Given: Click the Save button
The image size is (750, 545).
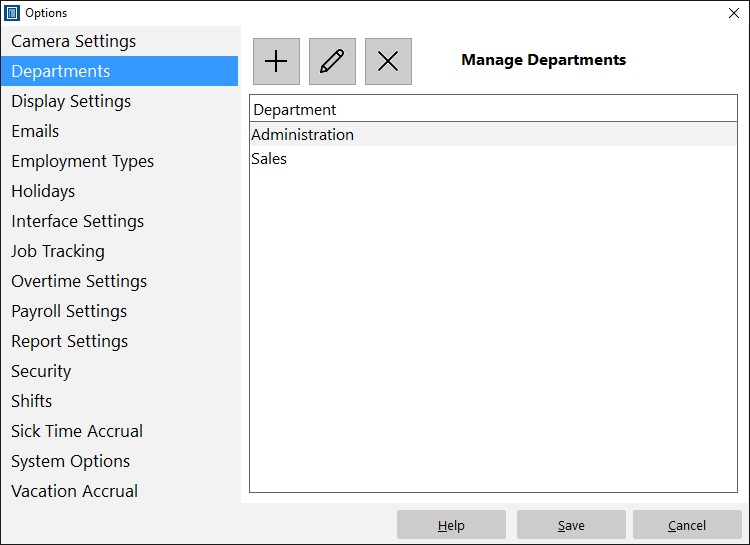Looking at the screenshot, I should tap(571, 525).
